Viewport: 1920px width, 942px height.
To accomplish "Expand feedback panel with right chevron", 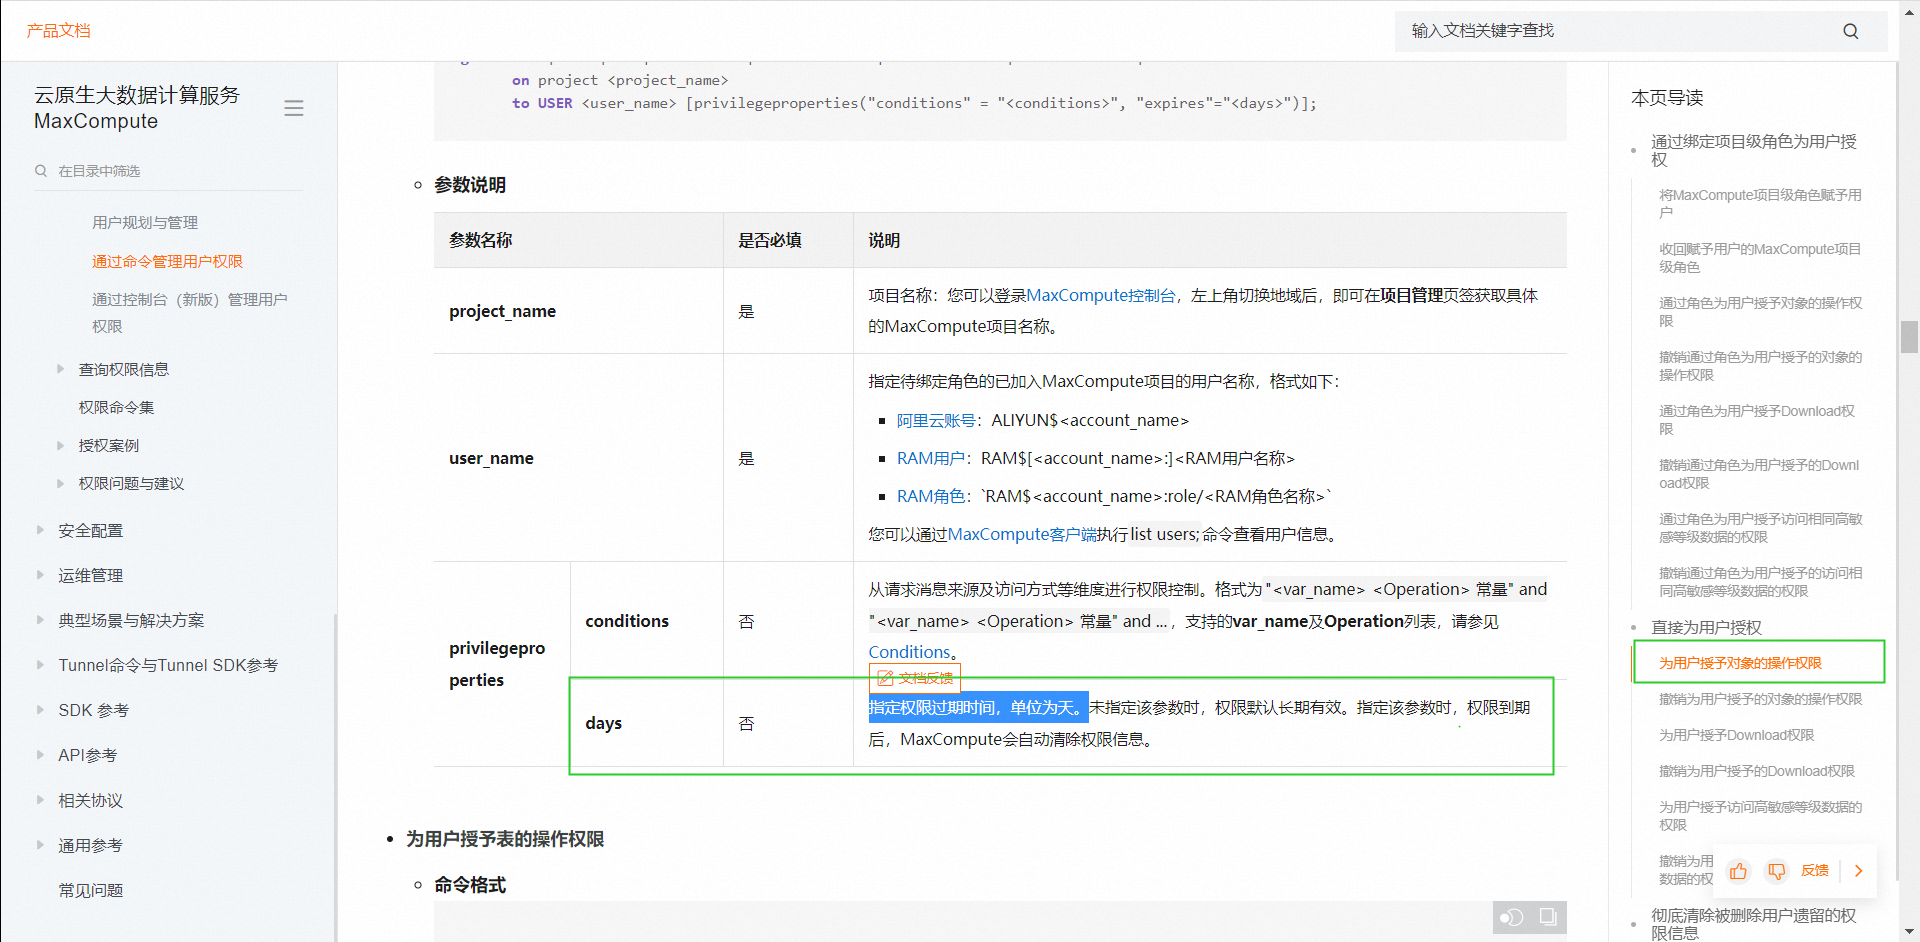I will coord(1859,871).
